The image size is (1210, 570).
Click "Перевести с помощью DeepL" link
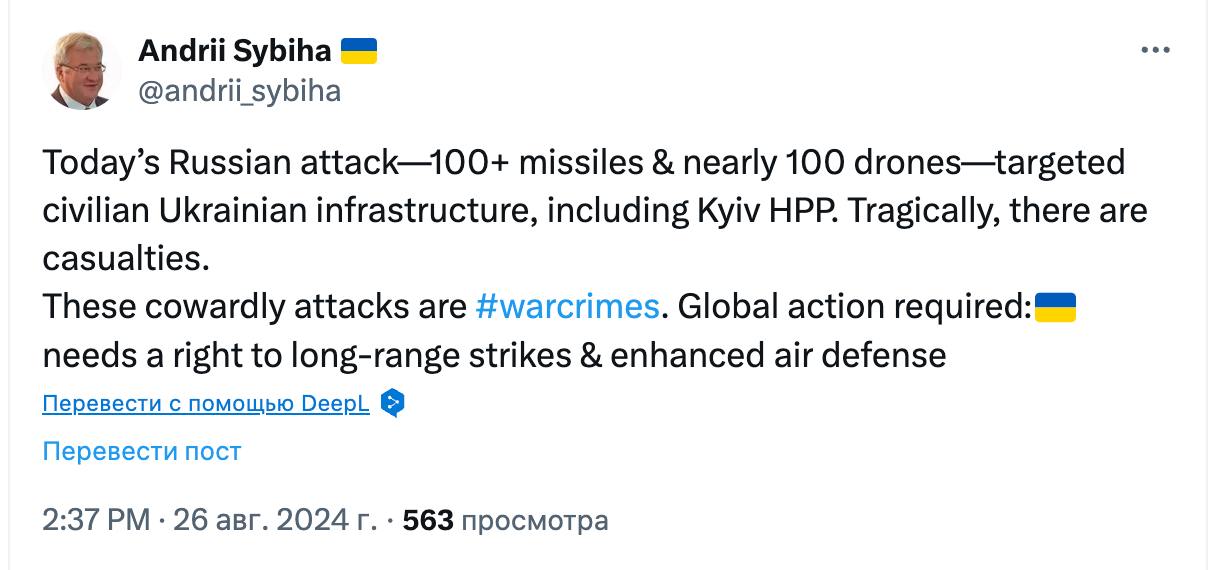click(206, 404)
